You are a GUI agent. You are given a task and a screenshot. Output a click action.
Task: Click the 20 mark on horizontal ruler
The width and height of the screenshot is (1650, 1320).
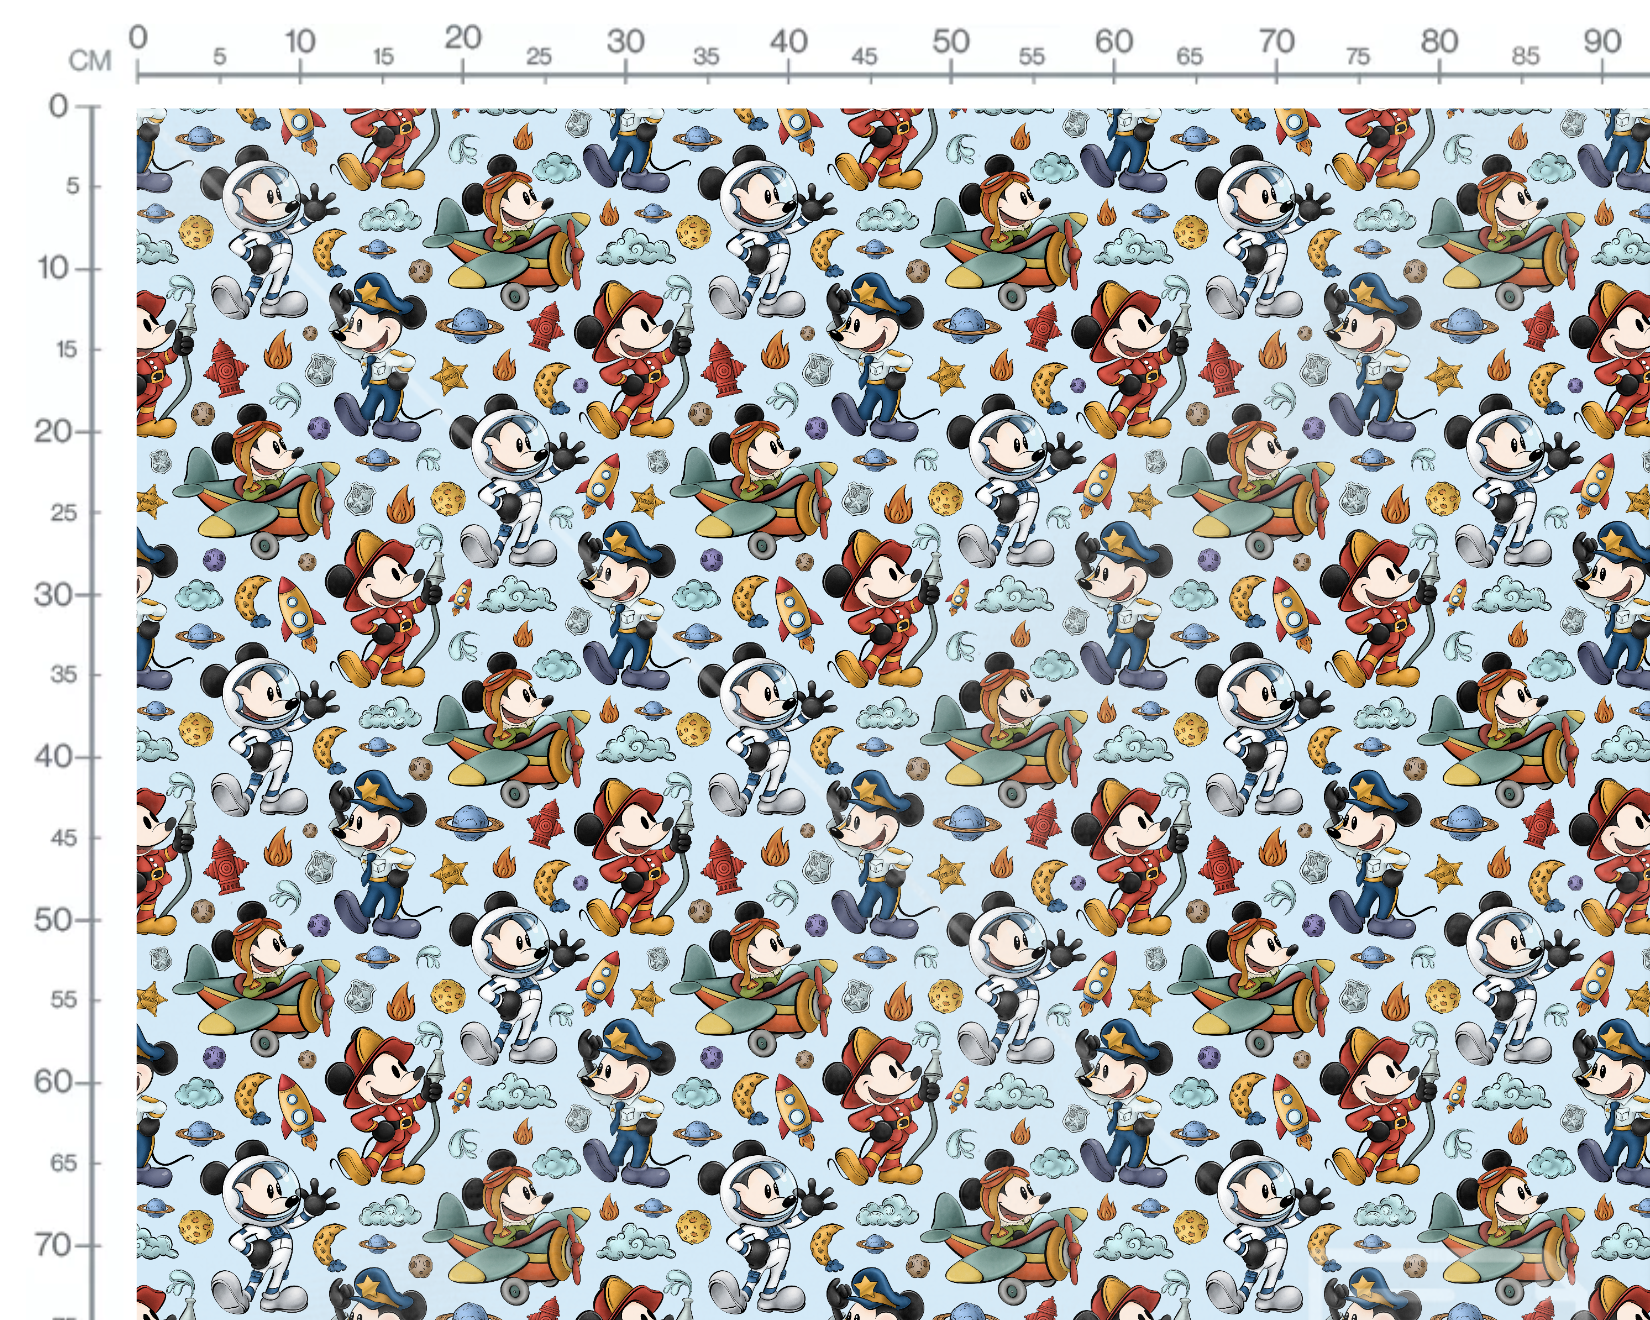[x=463, y=38]
